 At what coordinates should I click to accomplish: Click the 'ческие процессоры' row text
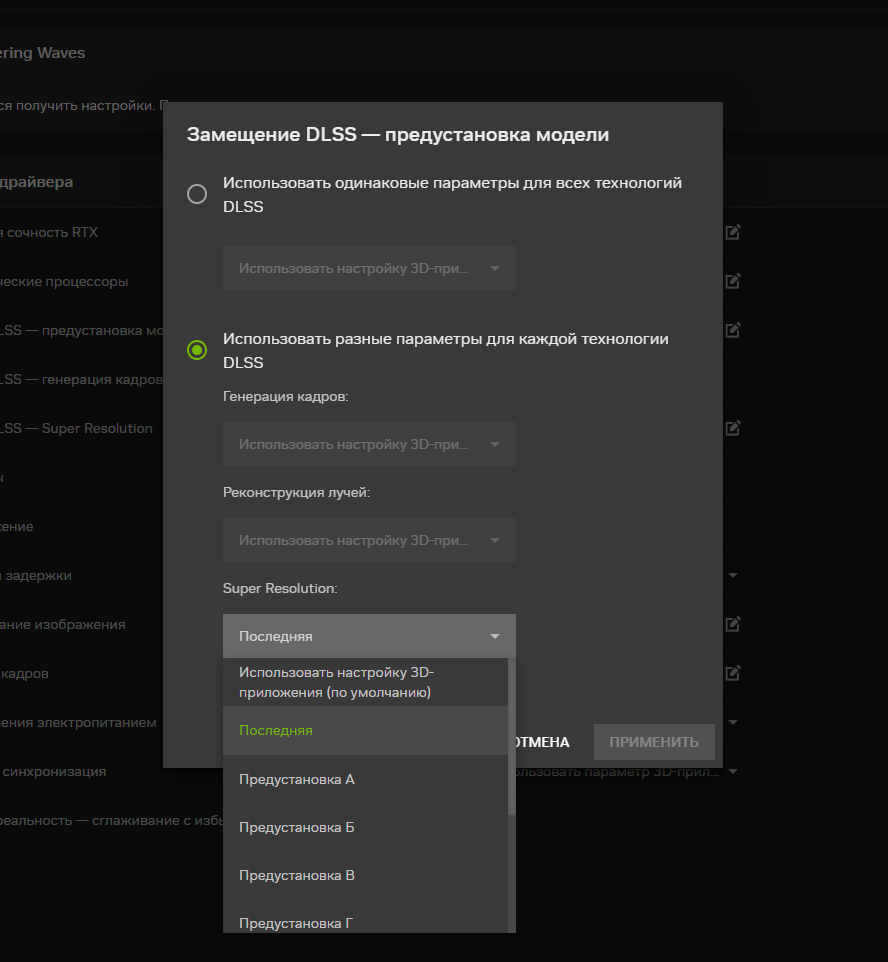64,281
